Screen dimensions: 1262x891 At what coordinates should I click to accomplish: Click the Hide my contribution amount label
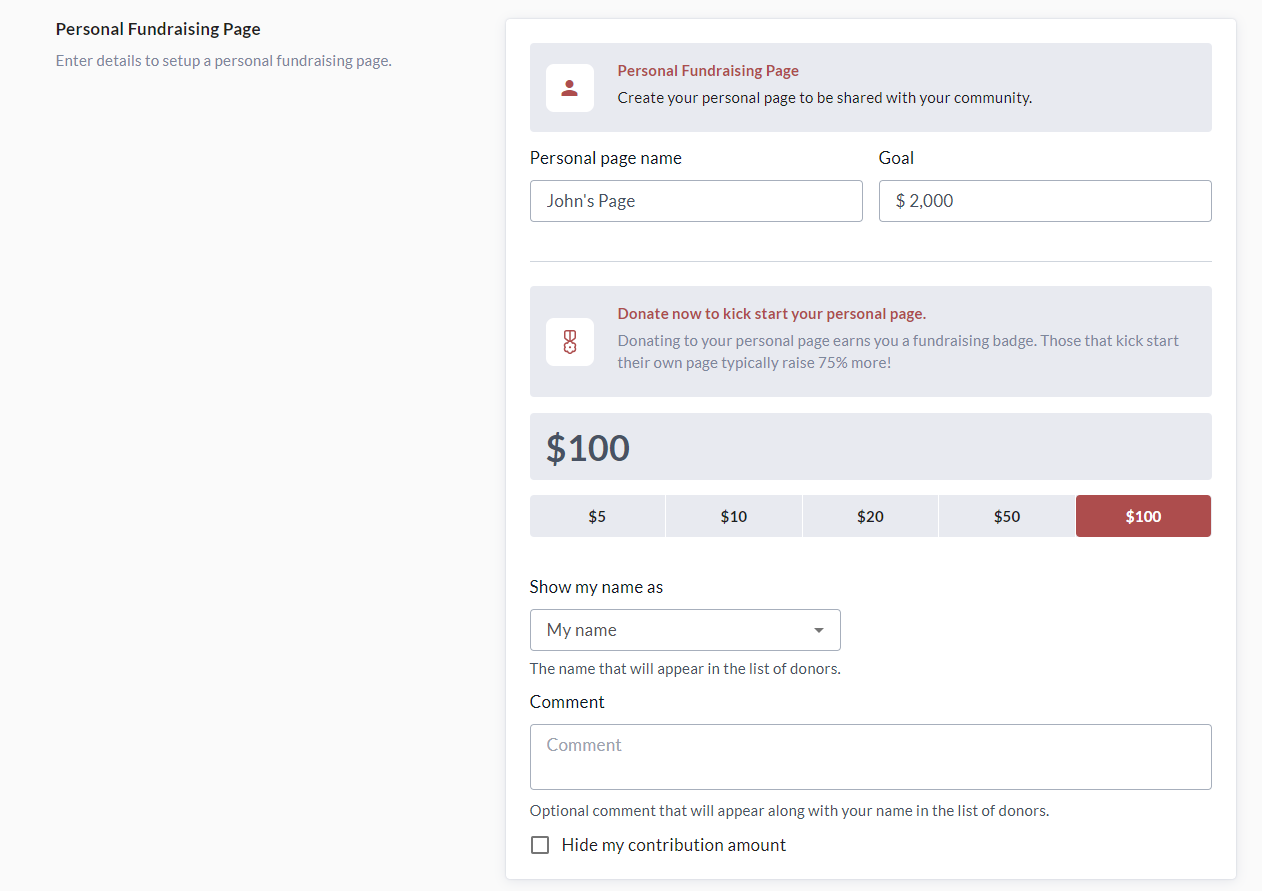674,845
